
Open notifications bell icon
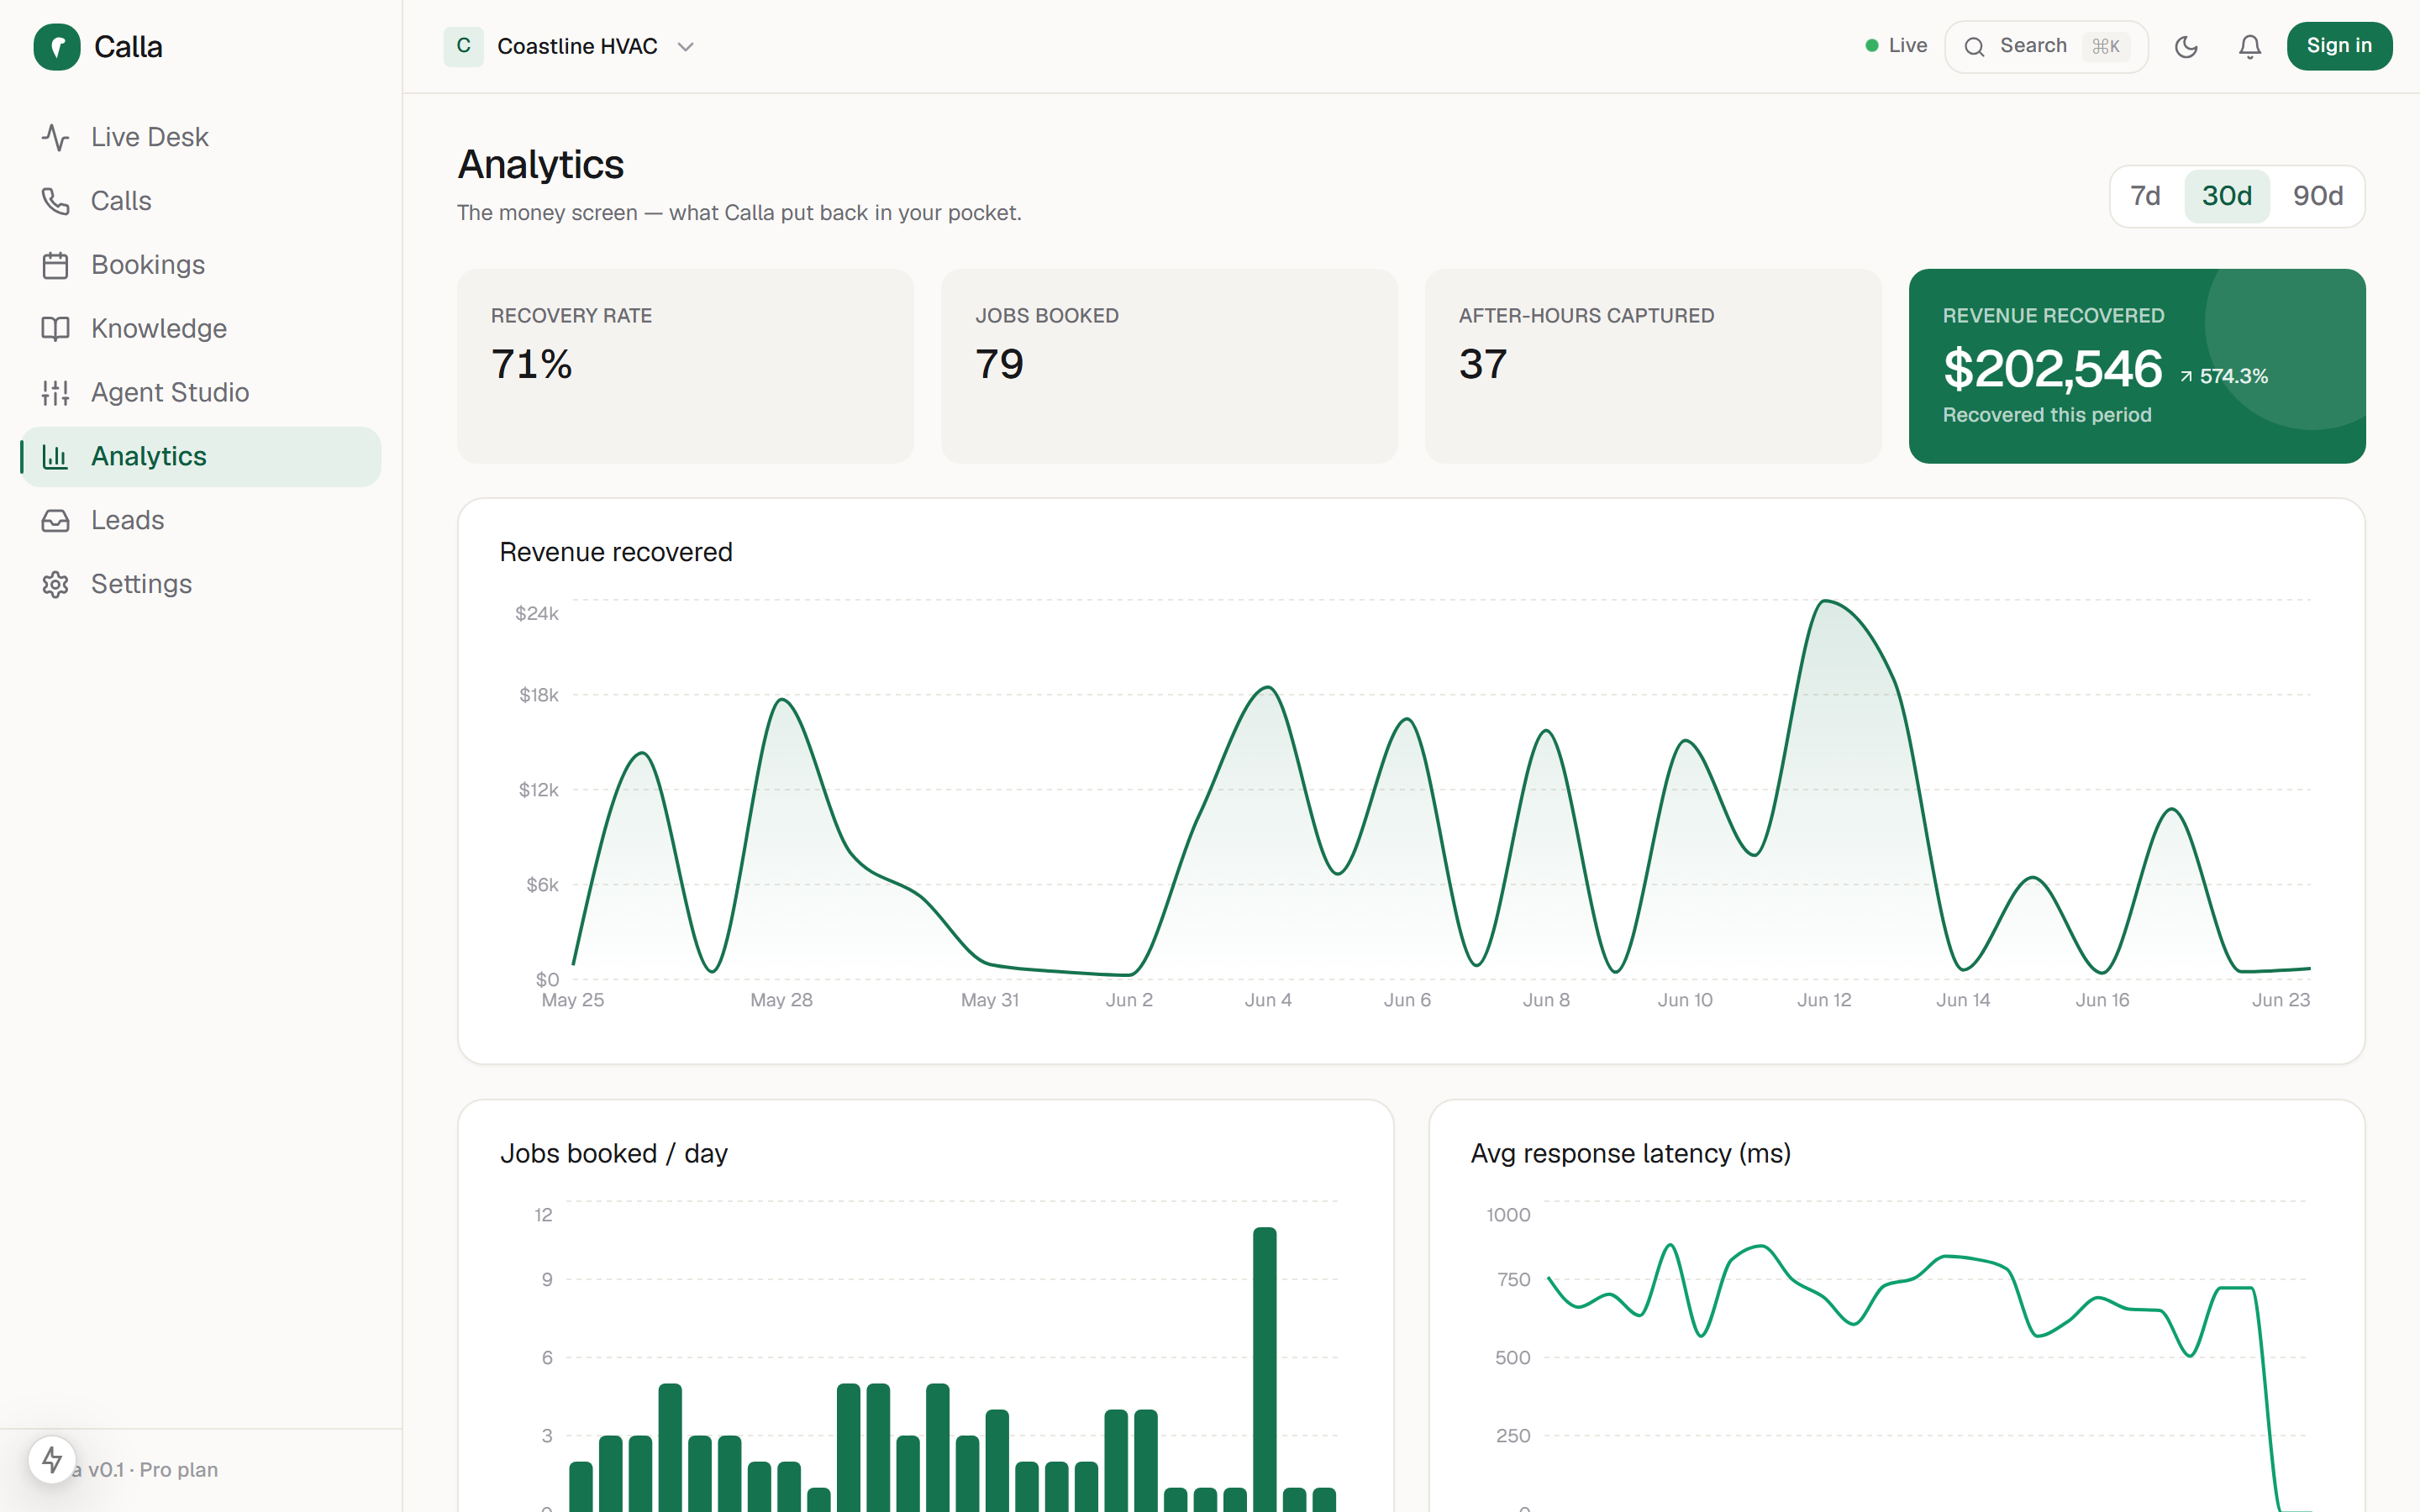[2250, 47]
